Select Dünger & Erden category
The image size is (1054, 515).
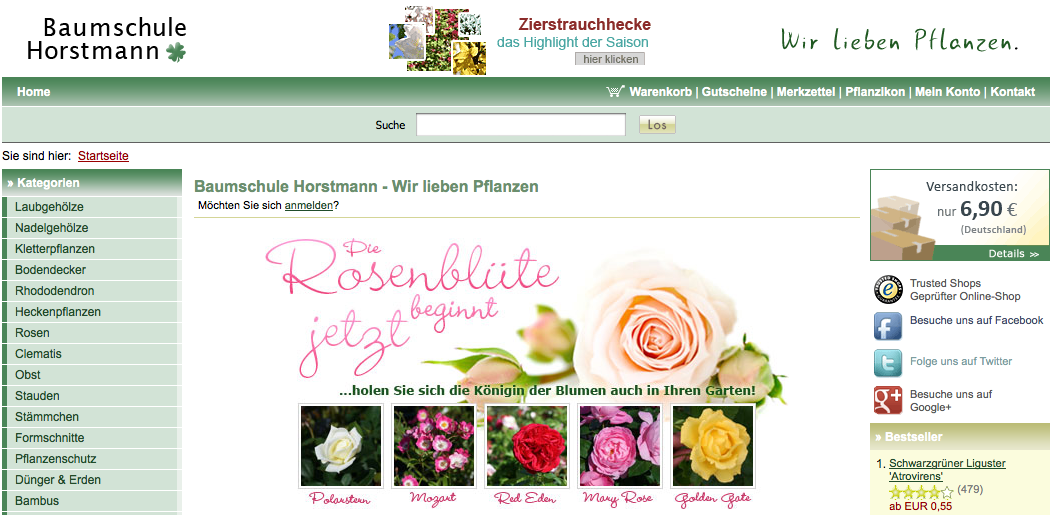click(x=91, y=480)
